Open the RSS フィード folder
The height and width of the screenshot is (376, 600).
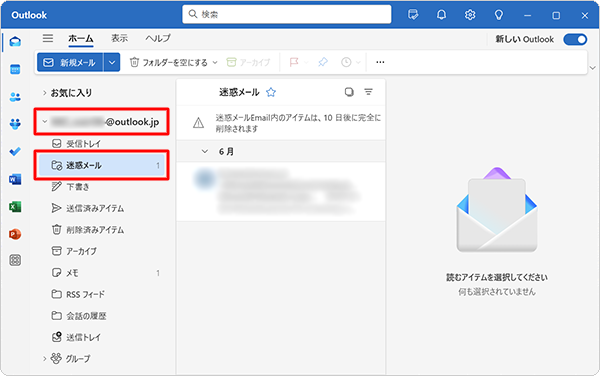pyautogui.click(x=101, y=294)
